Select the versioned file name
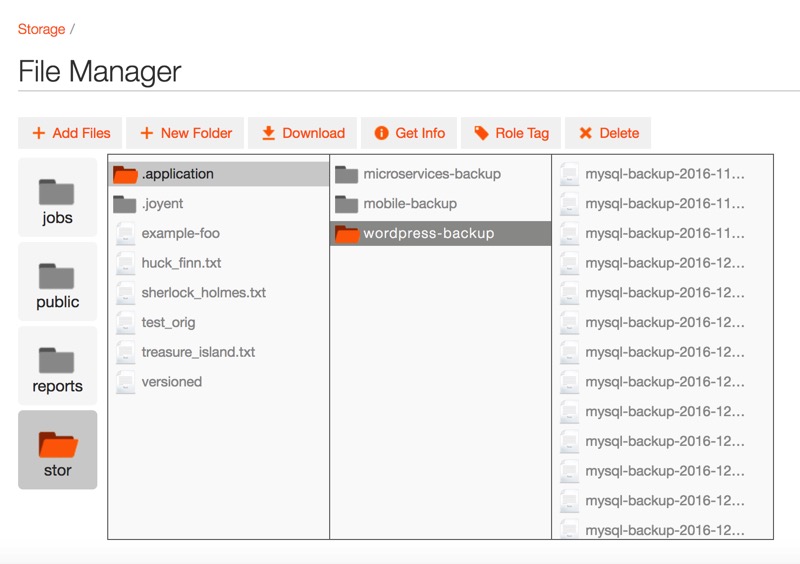800x564 pixels. (x=172, y=382)
